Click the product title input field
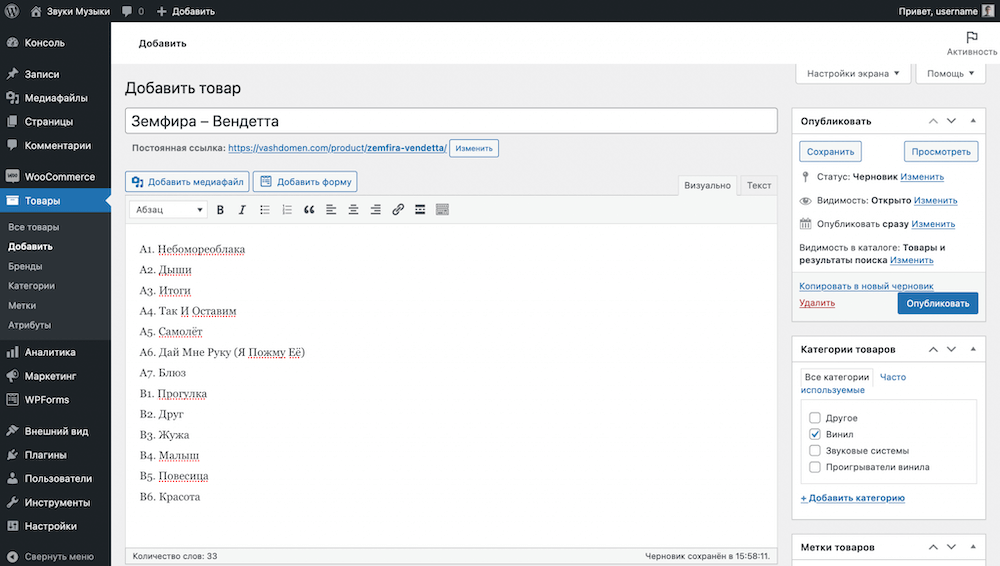 [x=451, y=121]
